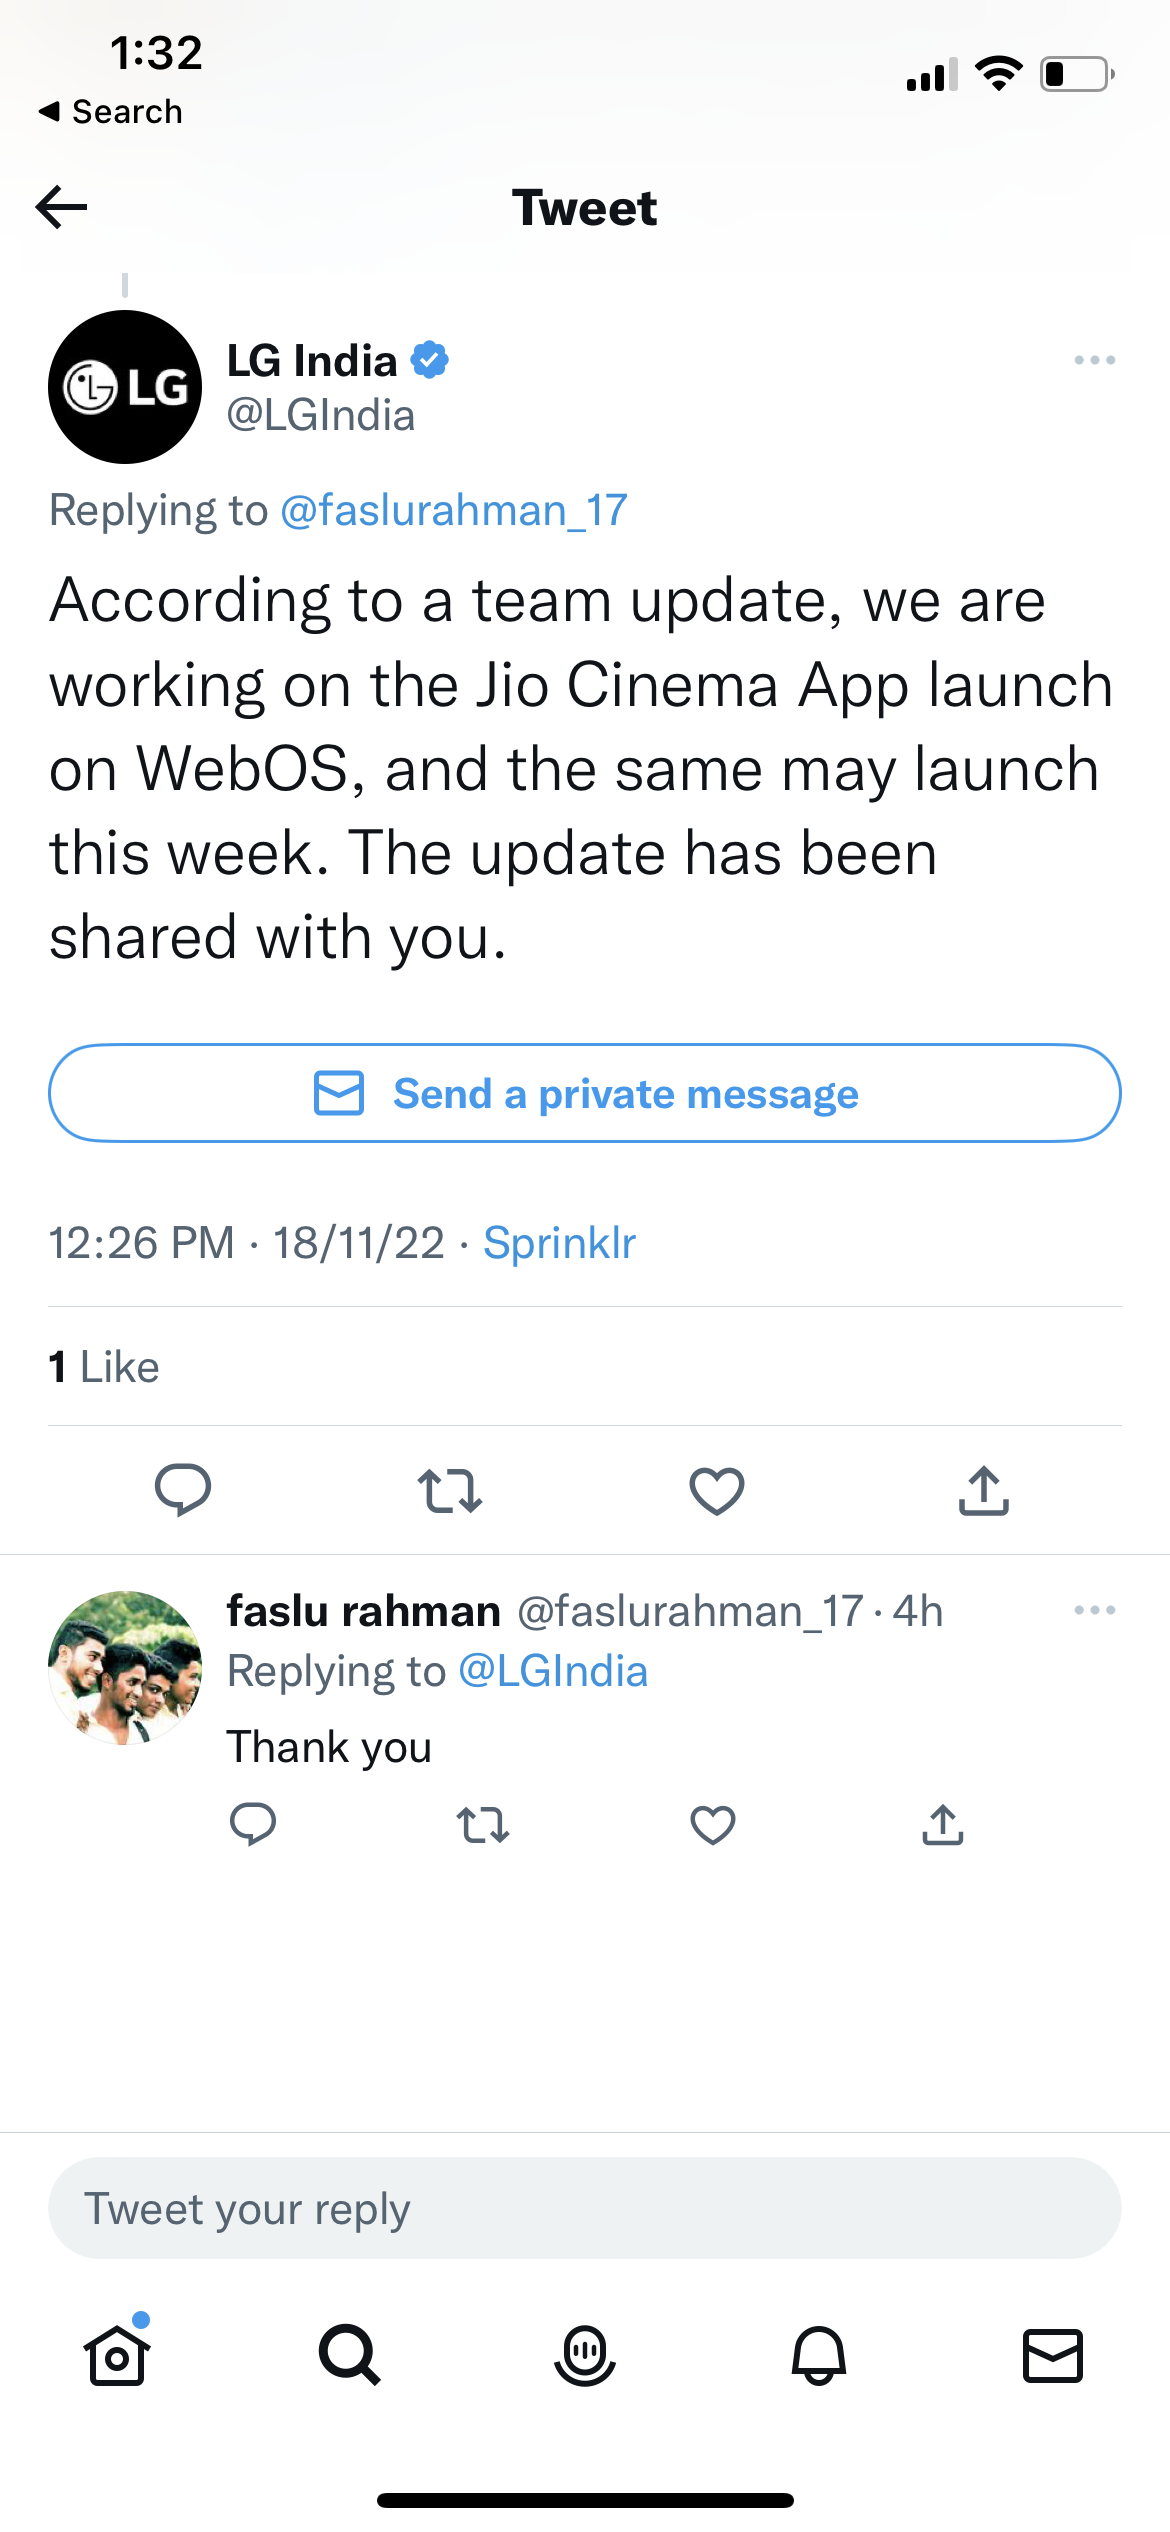The image size is (1170, 2532).
Task: Open the @faslurahman_17 mention link
Action: pos(454,510)
